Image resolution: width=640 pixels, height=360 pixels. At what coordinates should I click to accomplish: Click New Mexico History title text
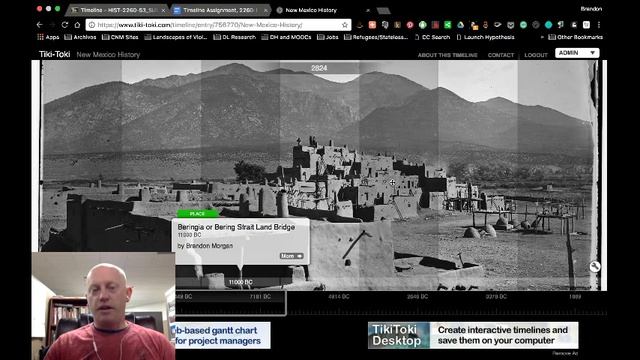[108, 55]
